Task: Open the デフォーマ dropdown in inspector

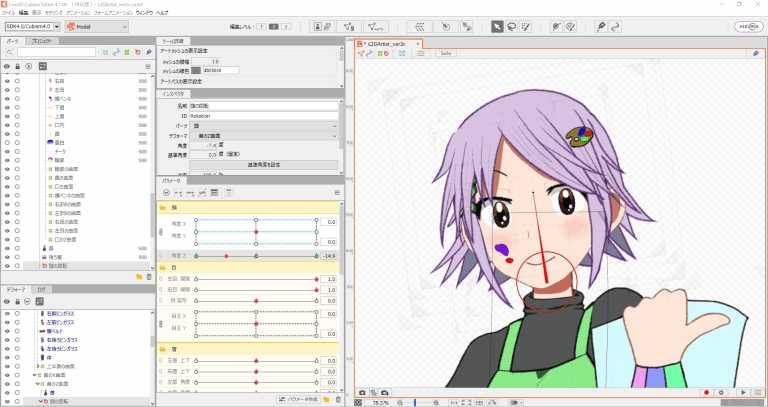Action: [x=264, y=136]
